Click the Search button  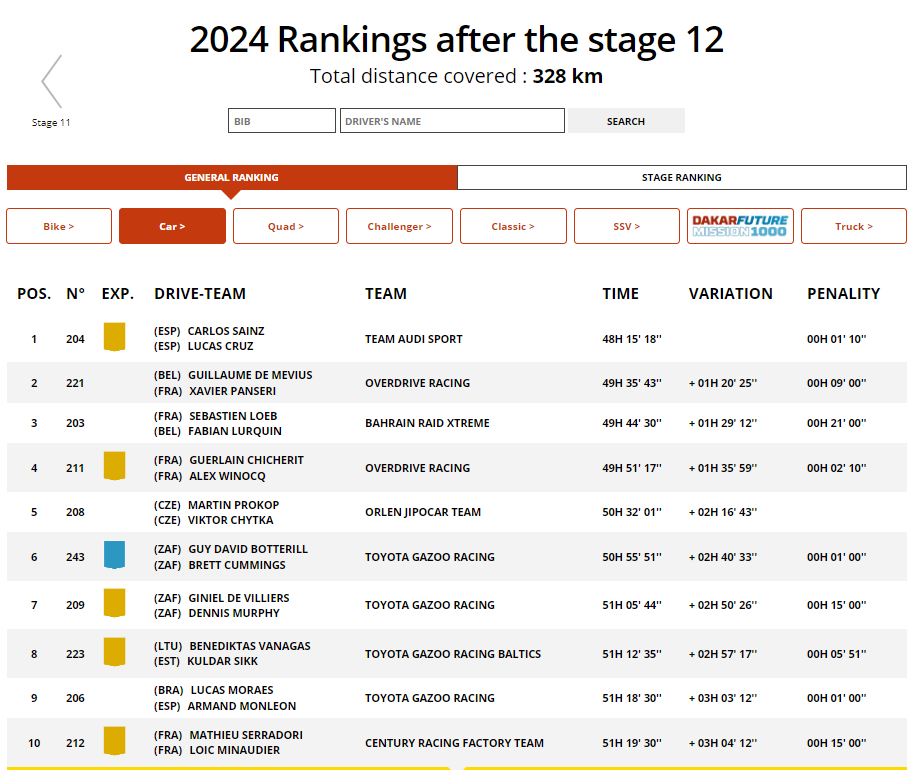626,121
